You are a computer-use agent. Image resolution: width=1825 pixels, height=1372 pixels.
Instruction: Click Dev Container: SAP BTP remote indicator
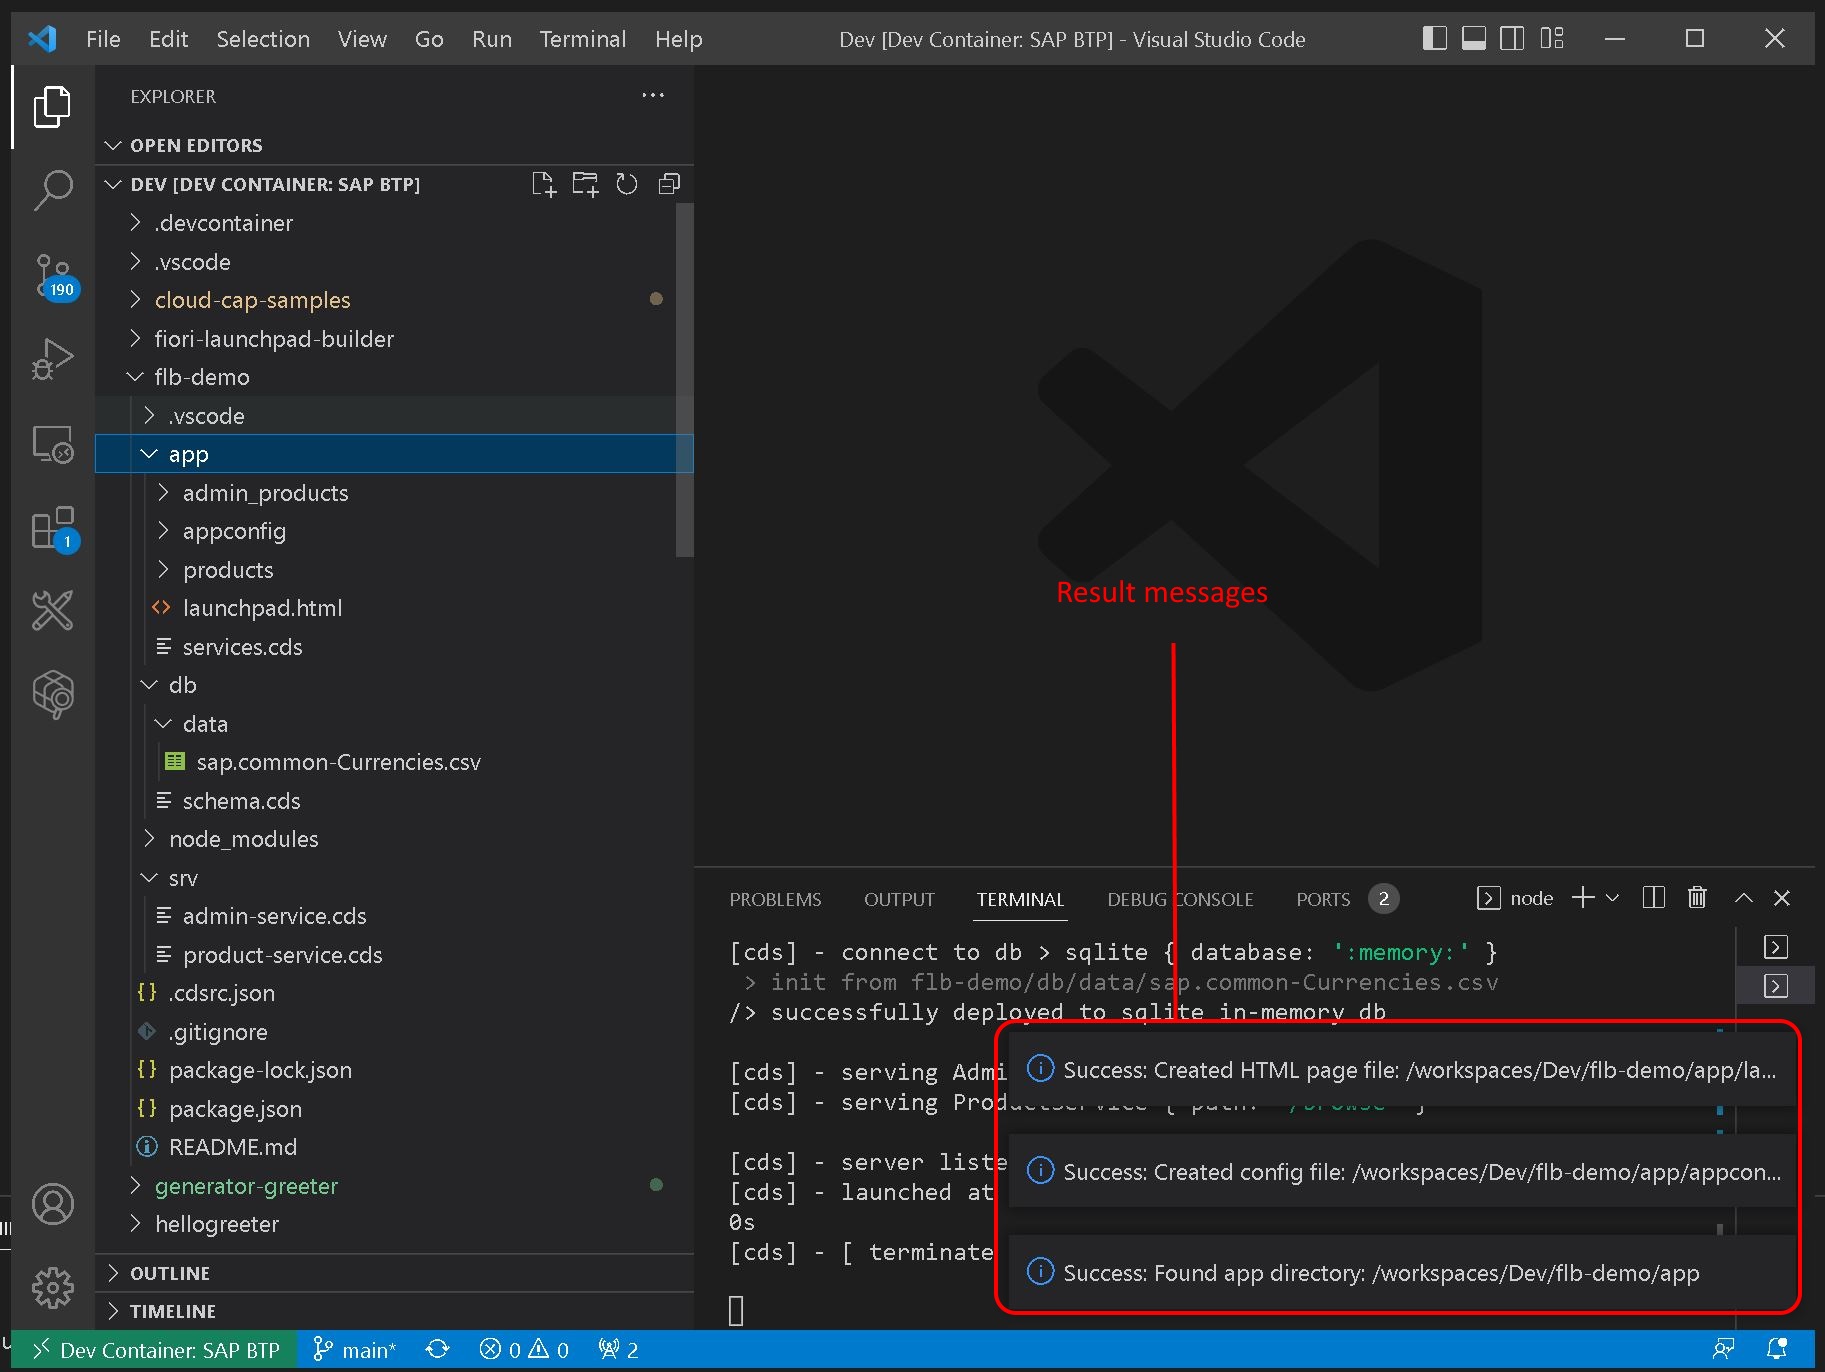[x=155, y=1350]
